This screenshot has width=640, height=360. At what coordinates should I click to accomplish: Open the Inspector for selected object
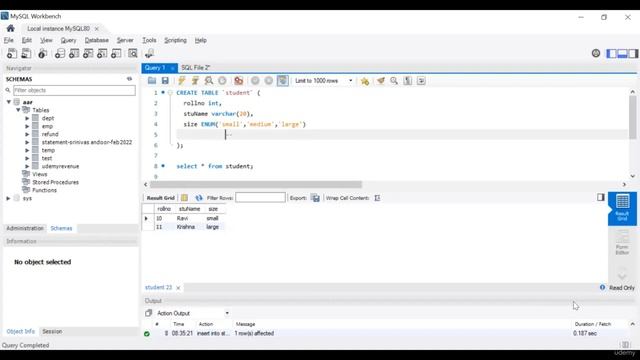42,53
